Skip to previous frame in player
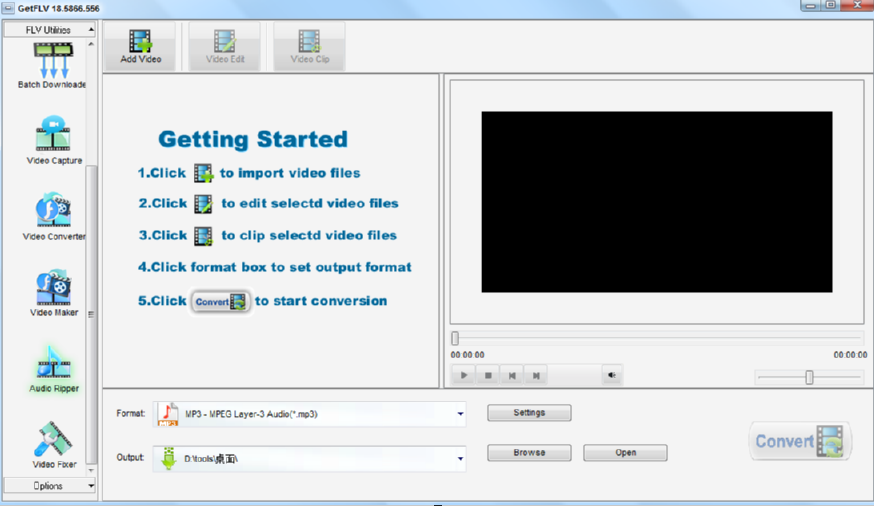 pos(512,376)
